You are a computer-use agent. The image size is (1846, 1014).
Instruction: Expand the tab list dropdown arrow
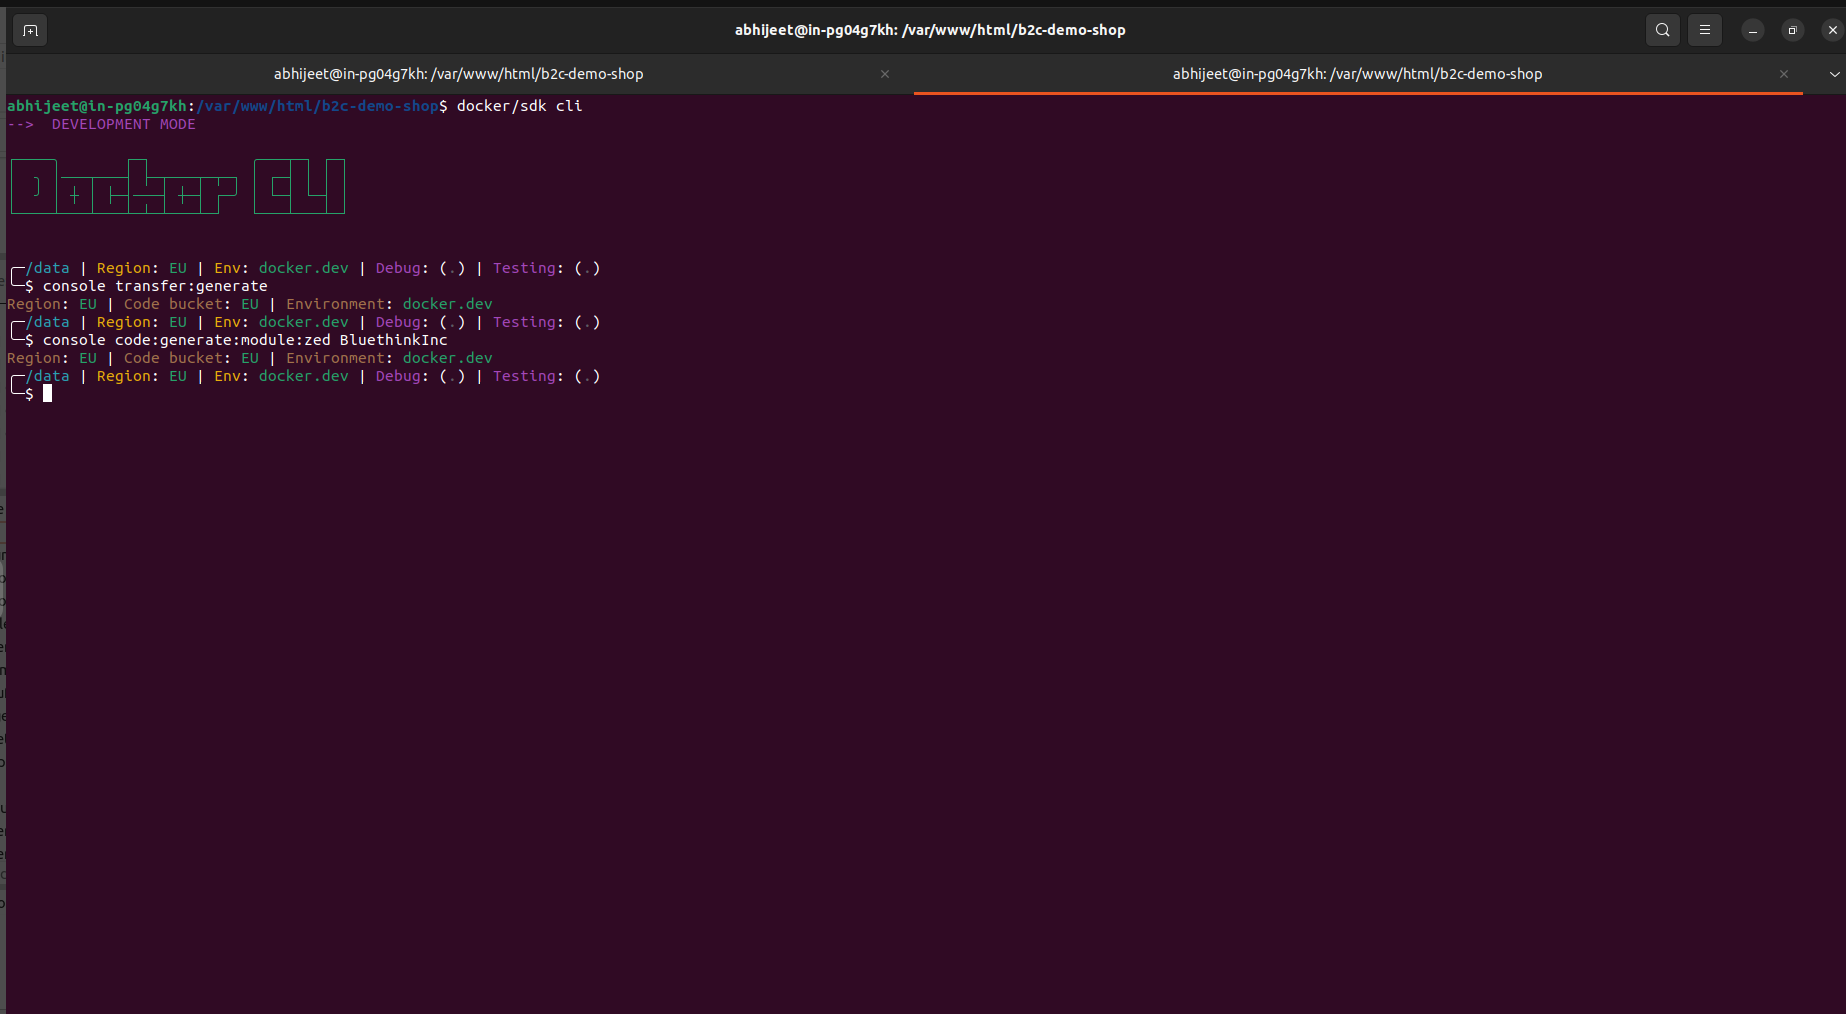pyautogui.click(x=1834, y=74)
